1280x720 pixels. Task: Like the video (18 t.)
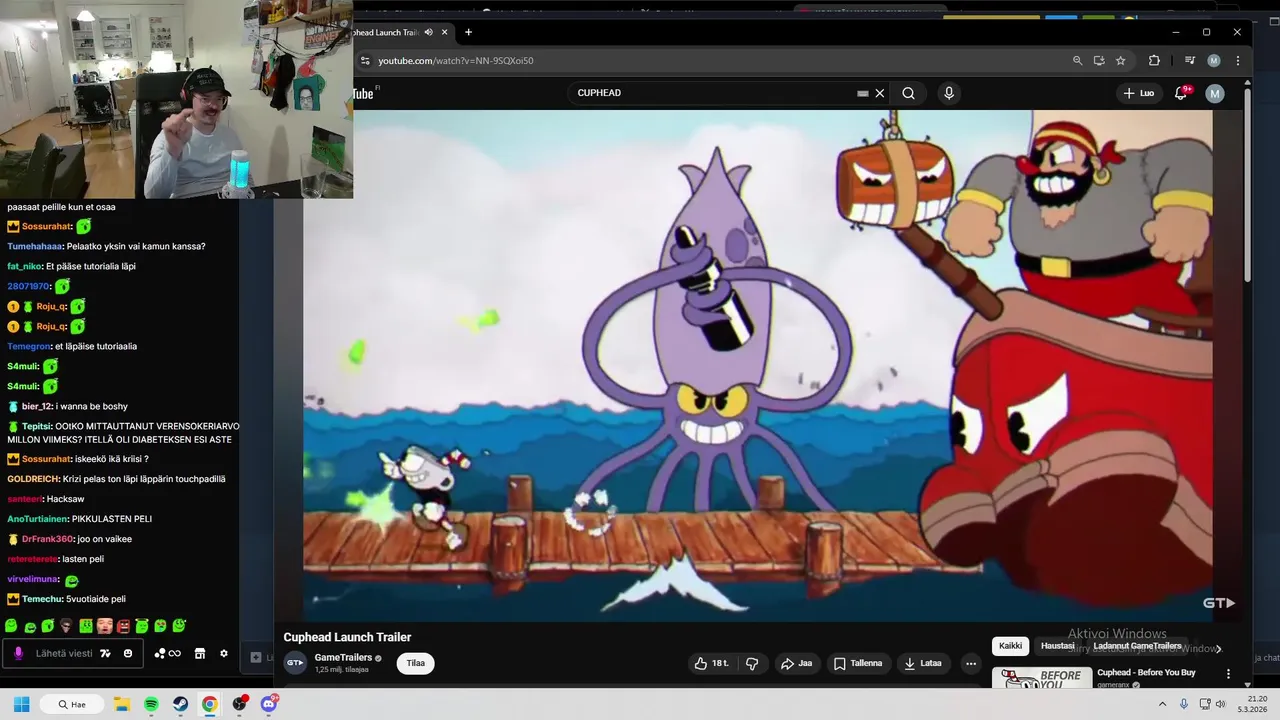711,663
